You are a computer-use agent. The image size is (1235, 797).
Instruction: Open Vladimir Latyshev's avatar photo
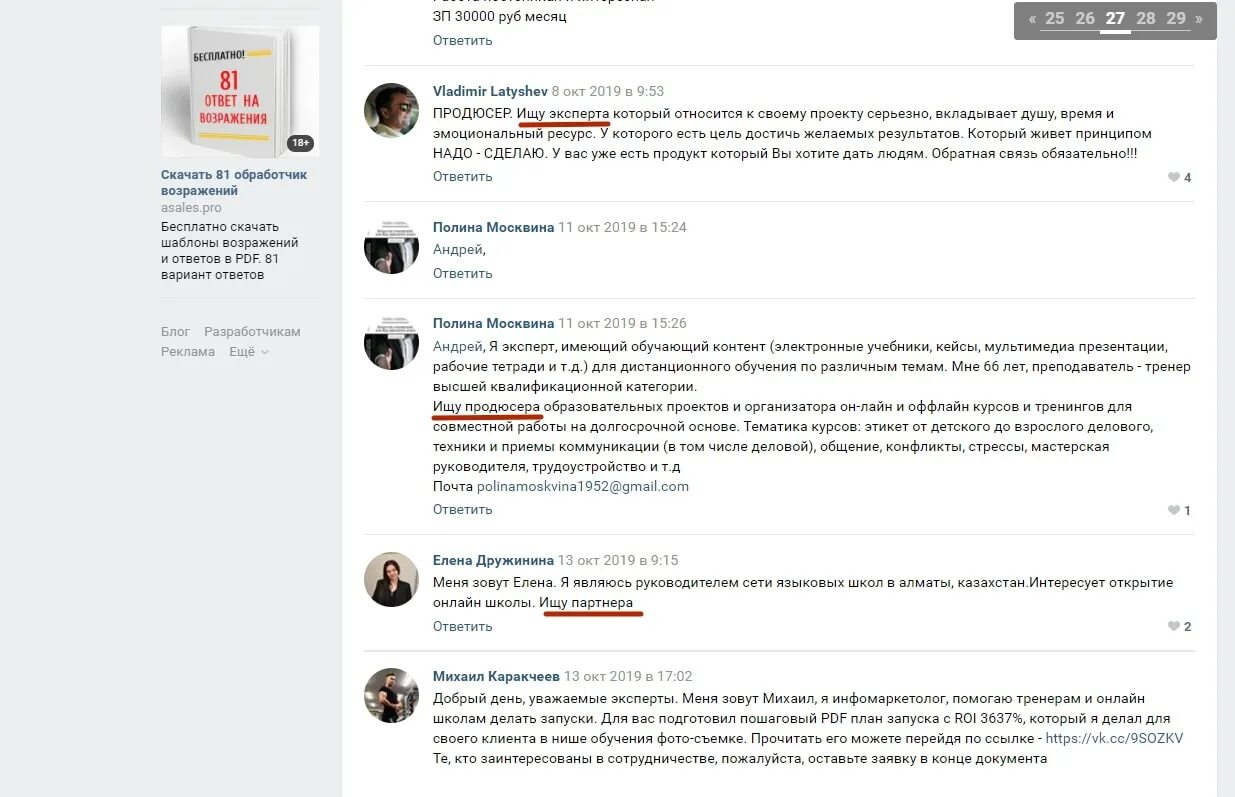click(391, 110)
